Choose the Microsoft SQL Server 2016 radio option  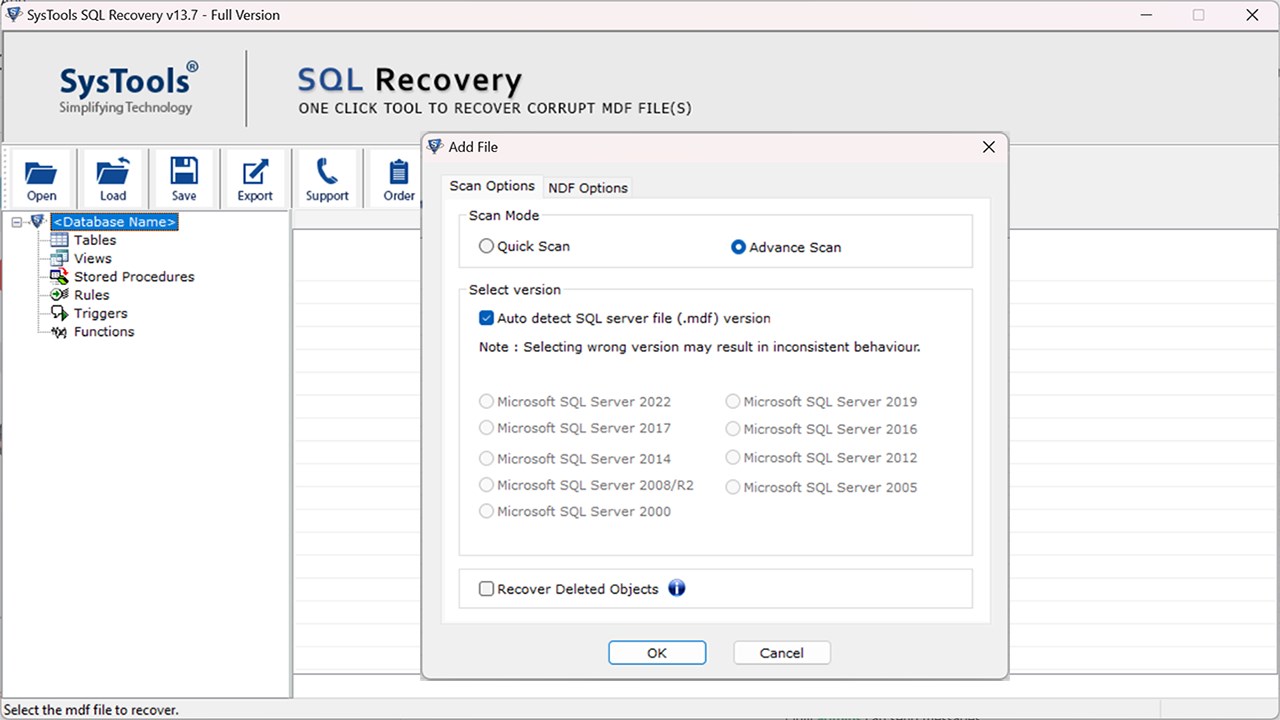point(733,429)
